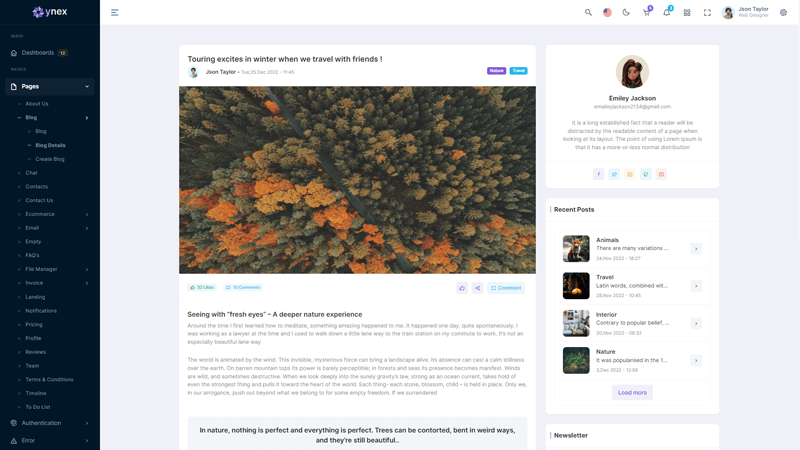Click the Comment button under post
This screenshot has width=800, height=450.
tap(506, 288)
